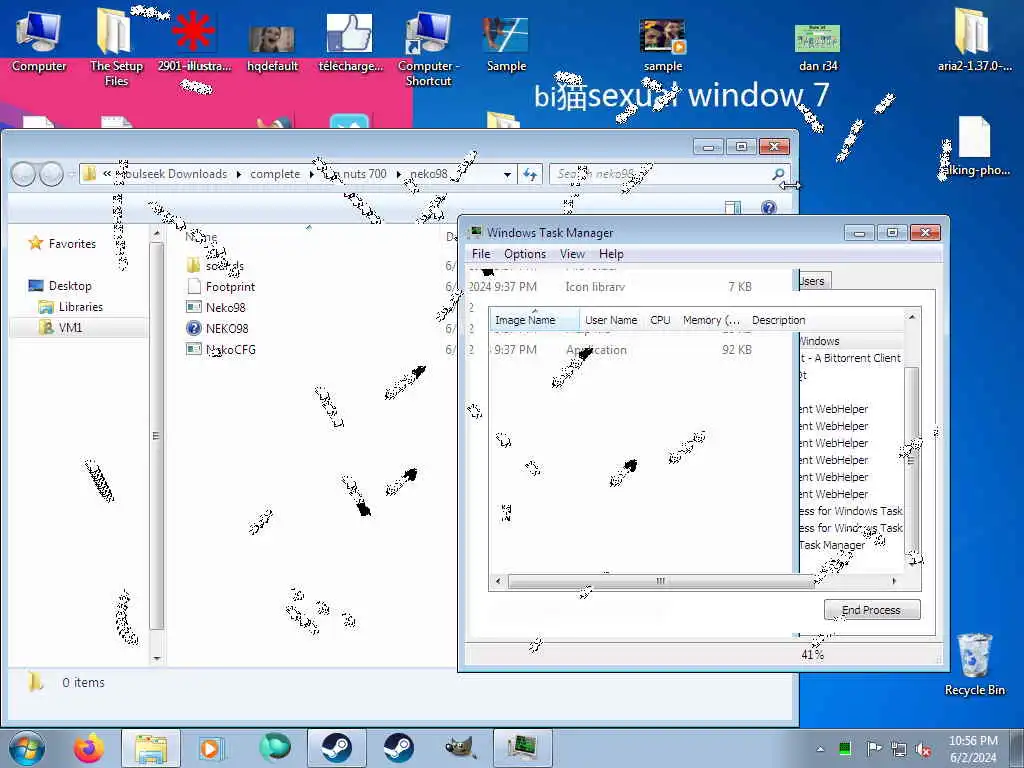The width and height of the screenshot is (1024, 768).
Task: Click the process list scroll right arrow
Action: (894, 581)
